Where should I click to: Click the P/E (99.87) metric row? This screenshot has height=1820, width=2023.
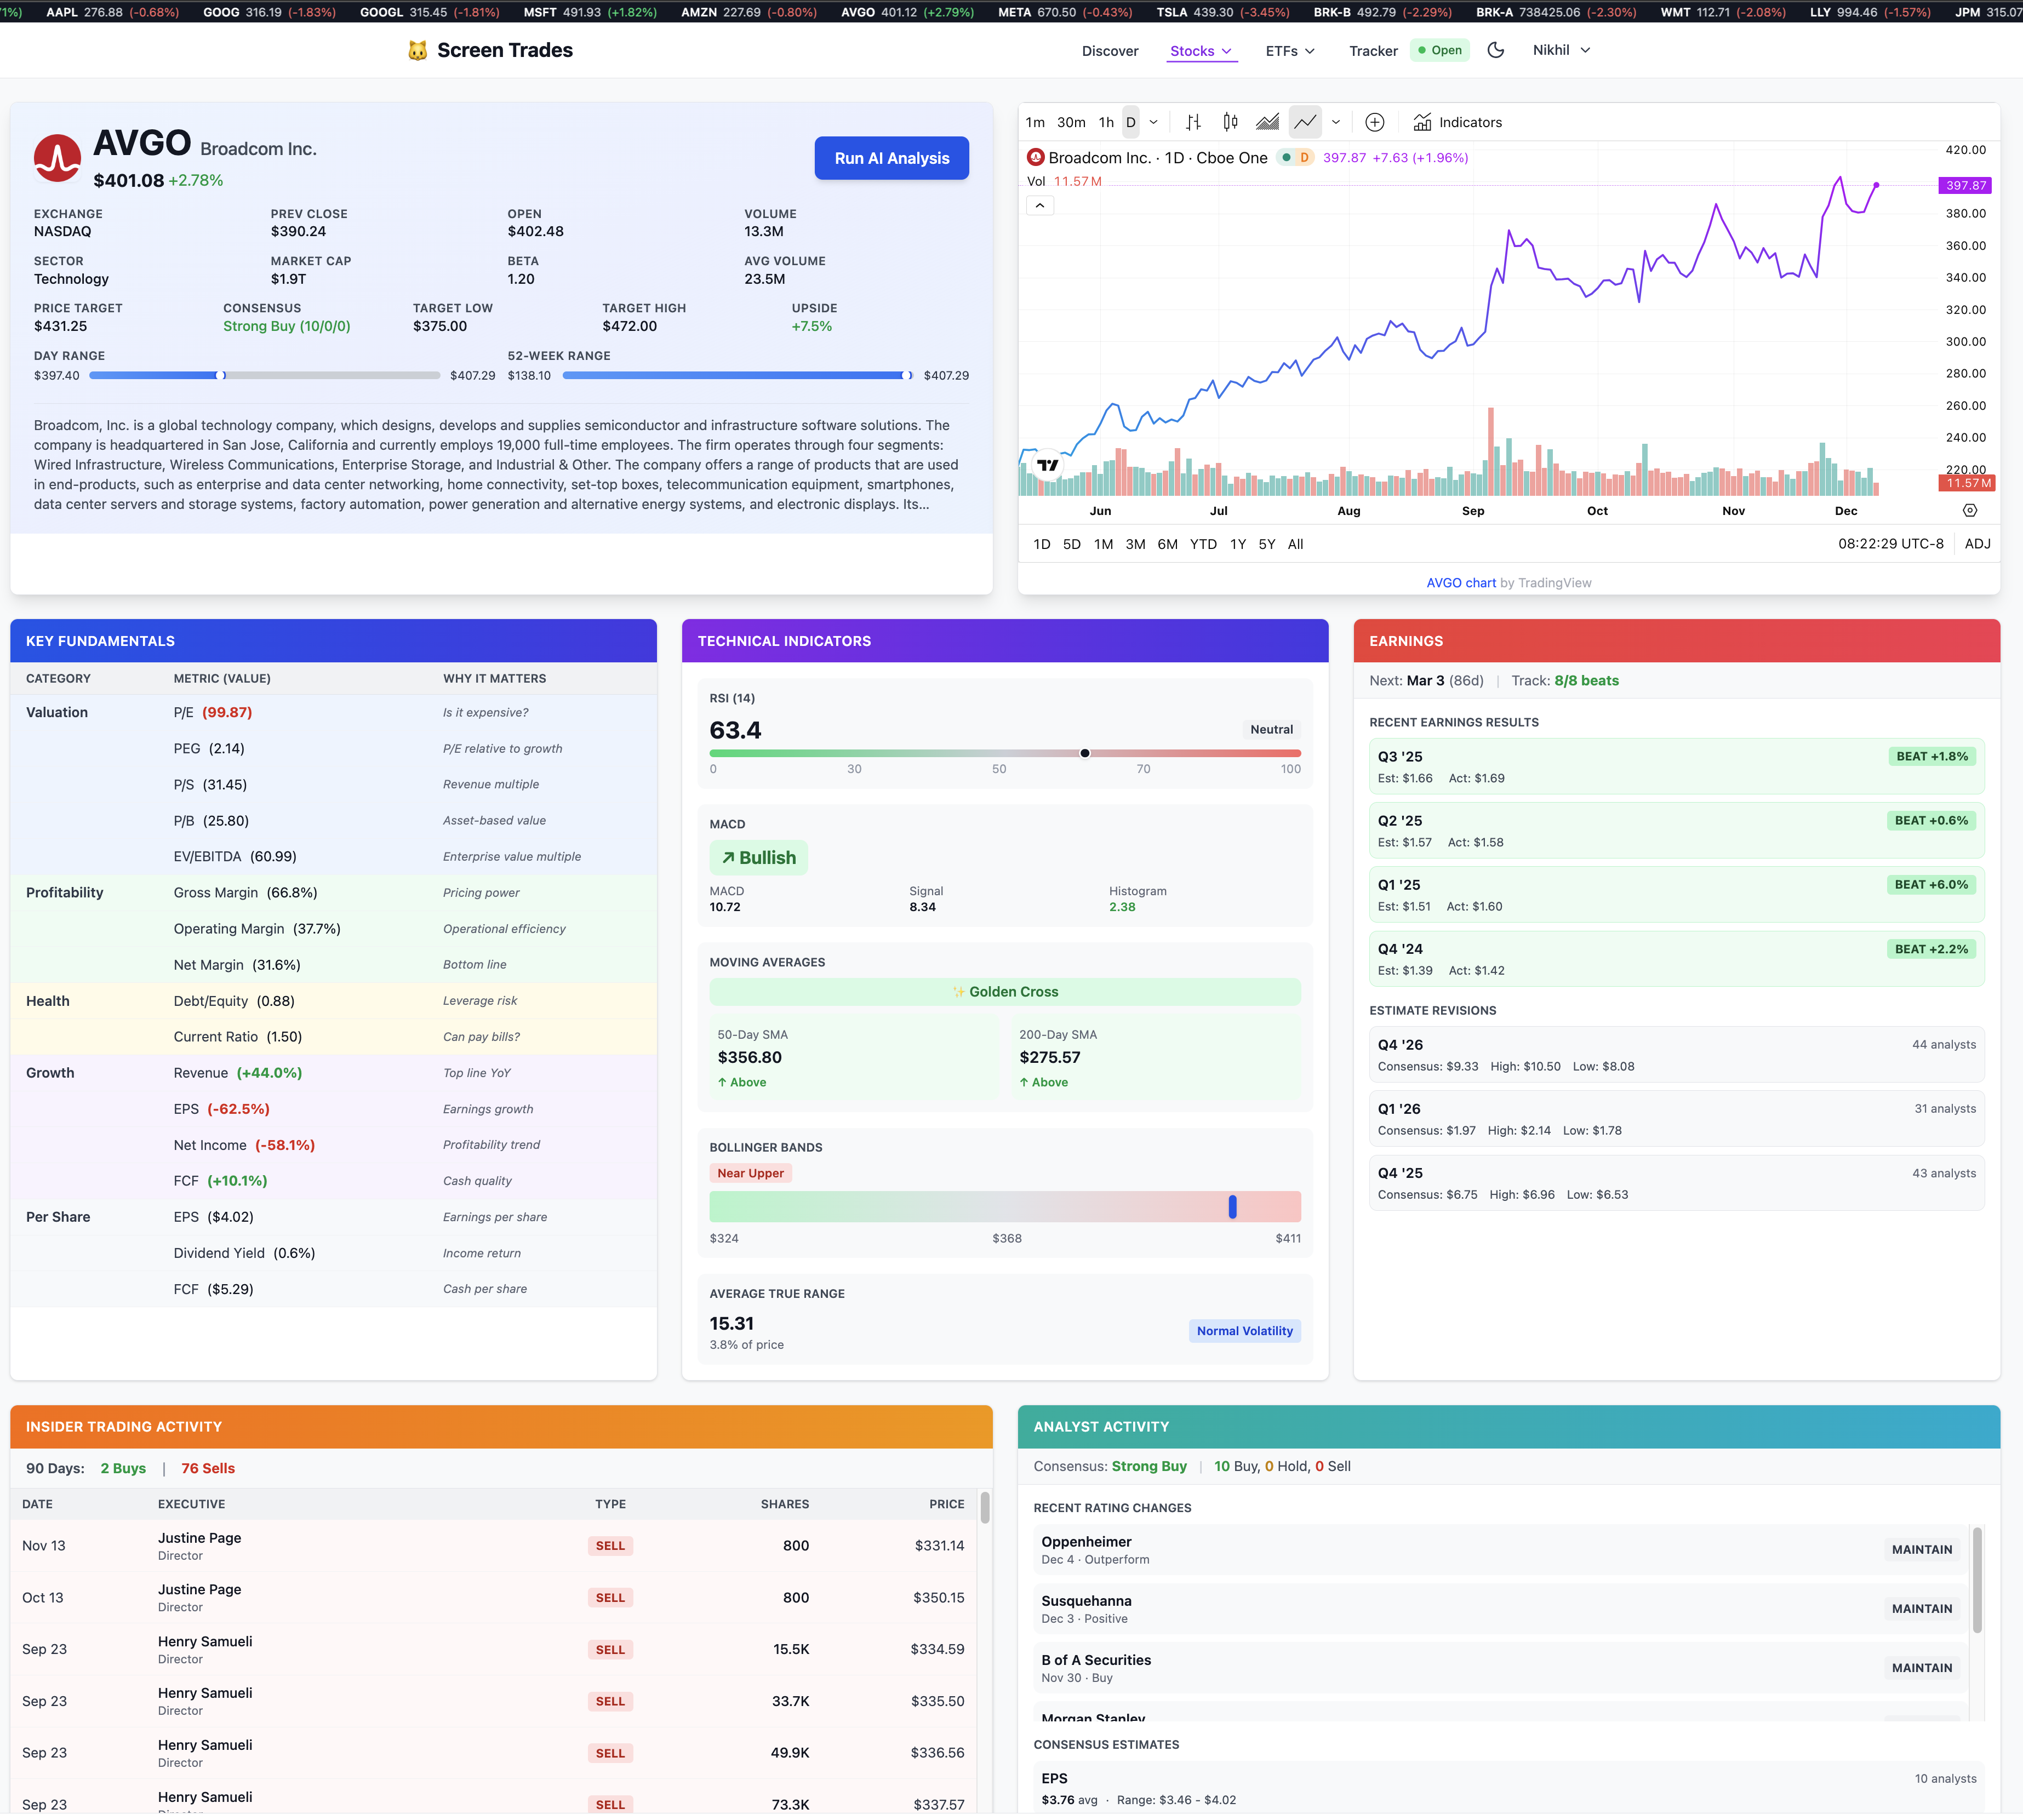pos(333,713)
